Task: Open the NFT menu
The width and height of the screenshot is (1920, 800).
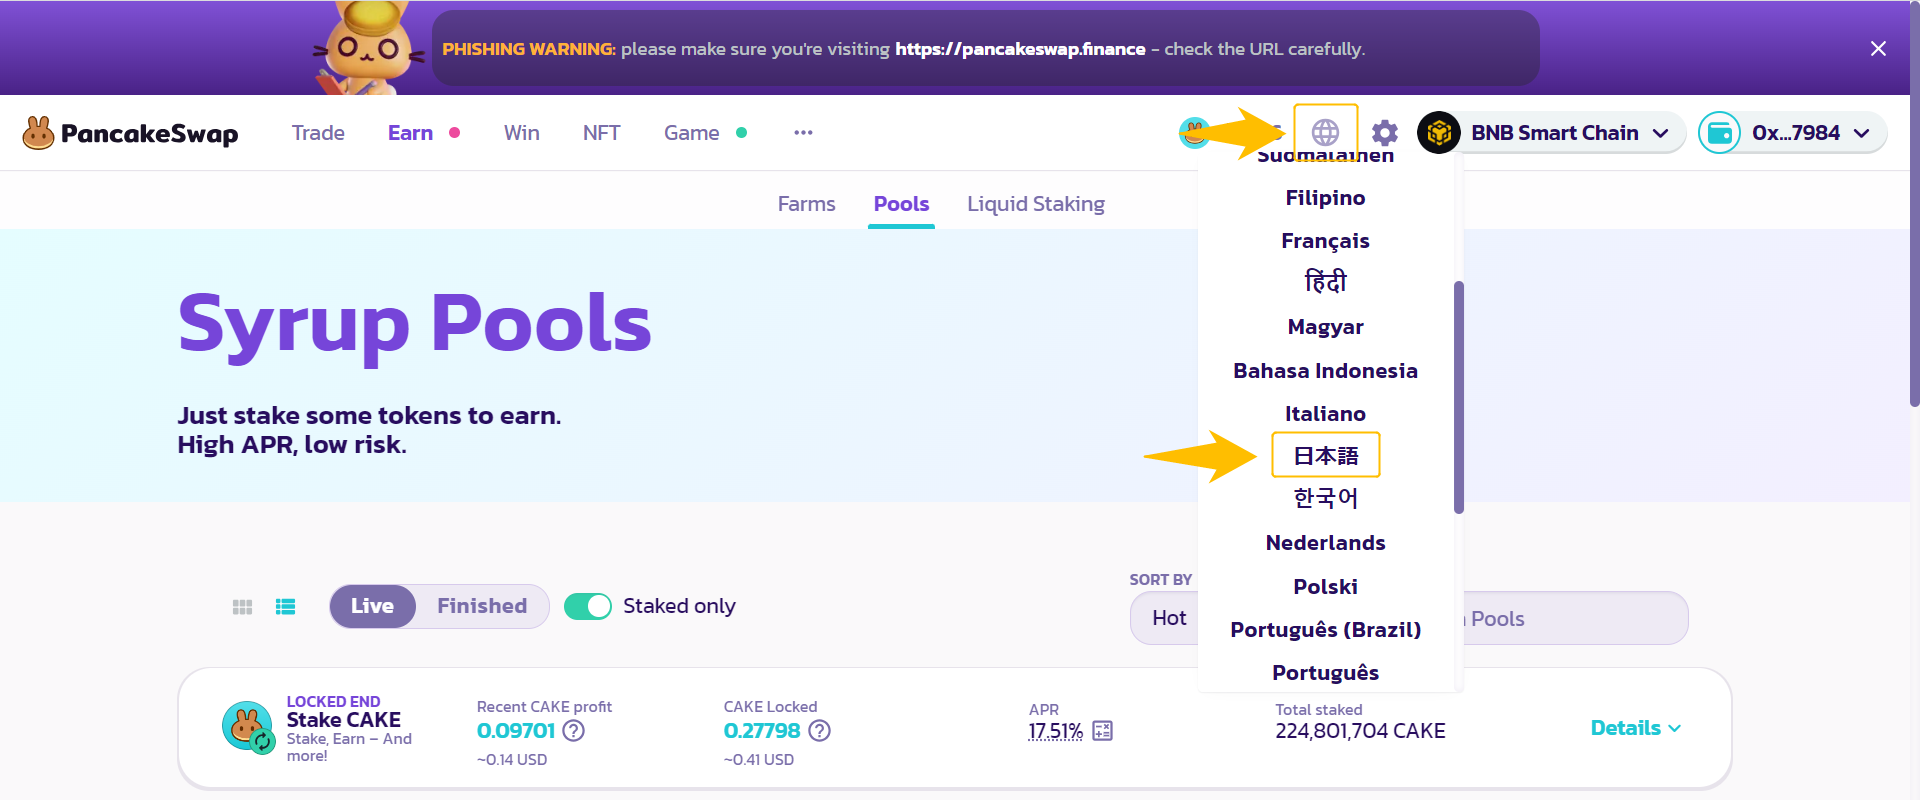Action: (x=601, y=133)
